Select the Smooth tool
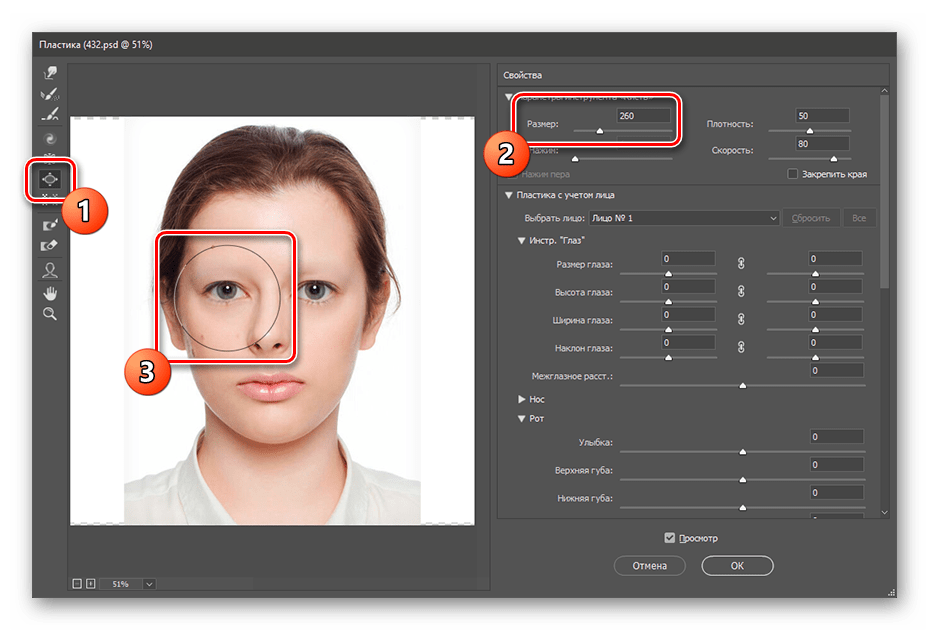 coord(50,114)
